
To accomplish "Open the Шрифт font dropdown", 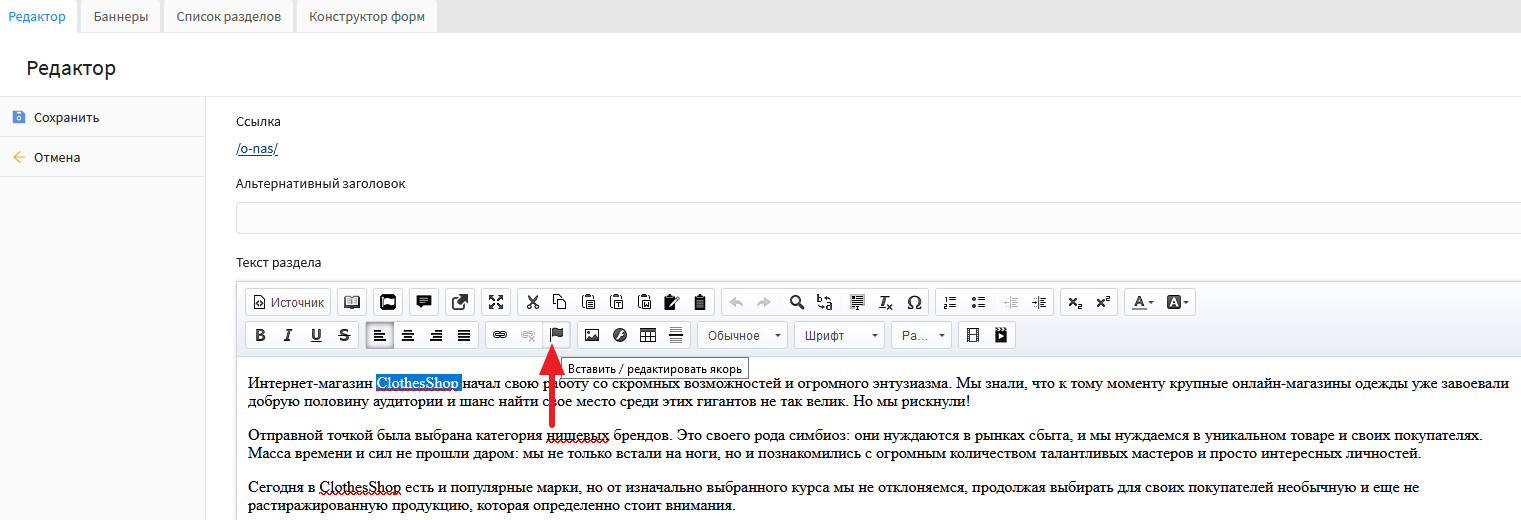I will coord(839,335).
